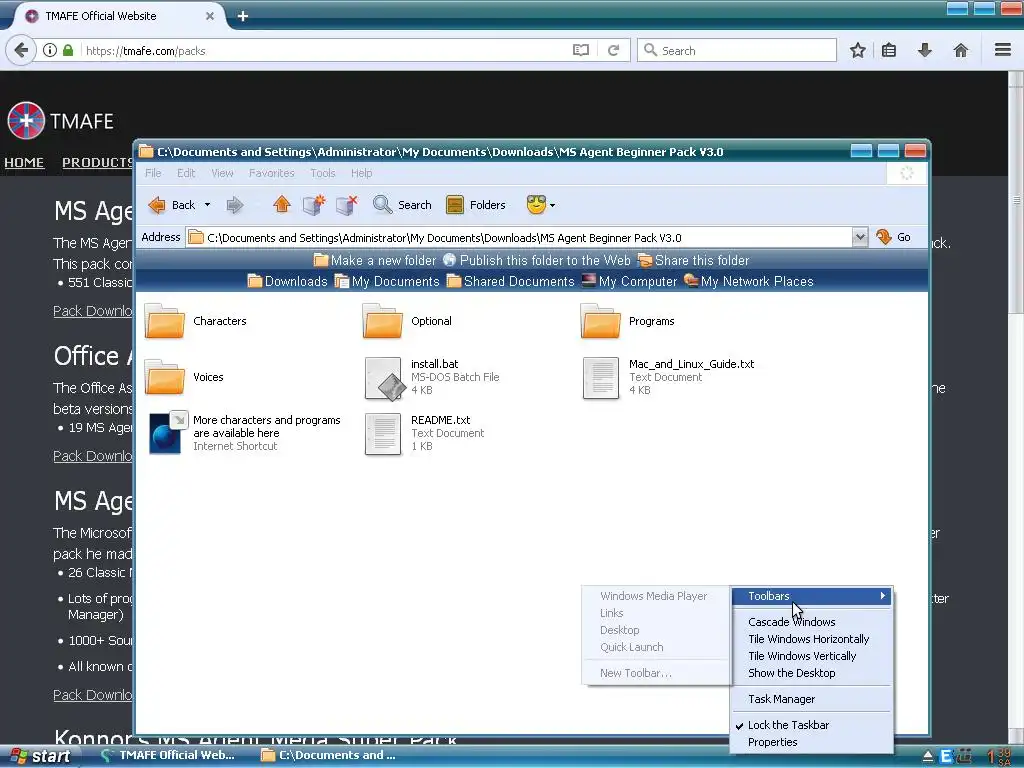
Task: Choose Tile Windows Horizontally
Action: [811, 639]
